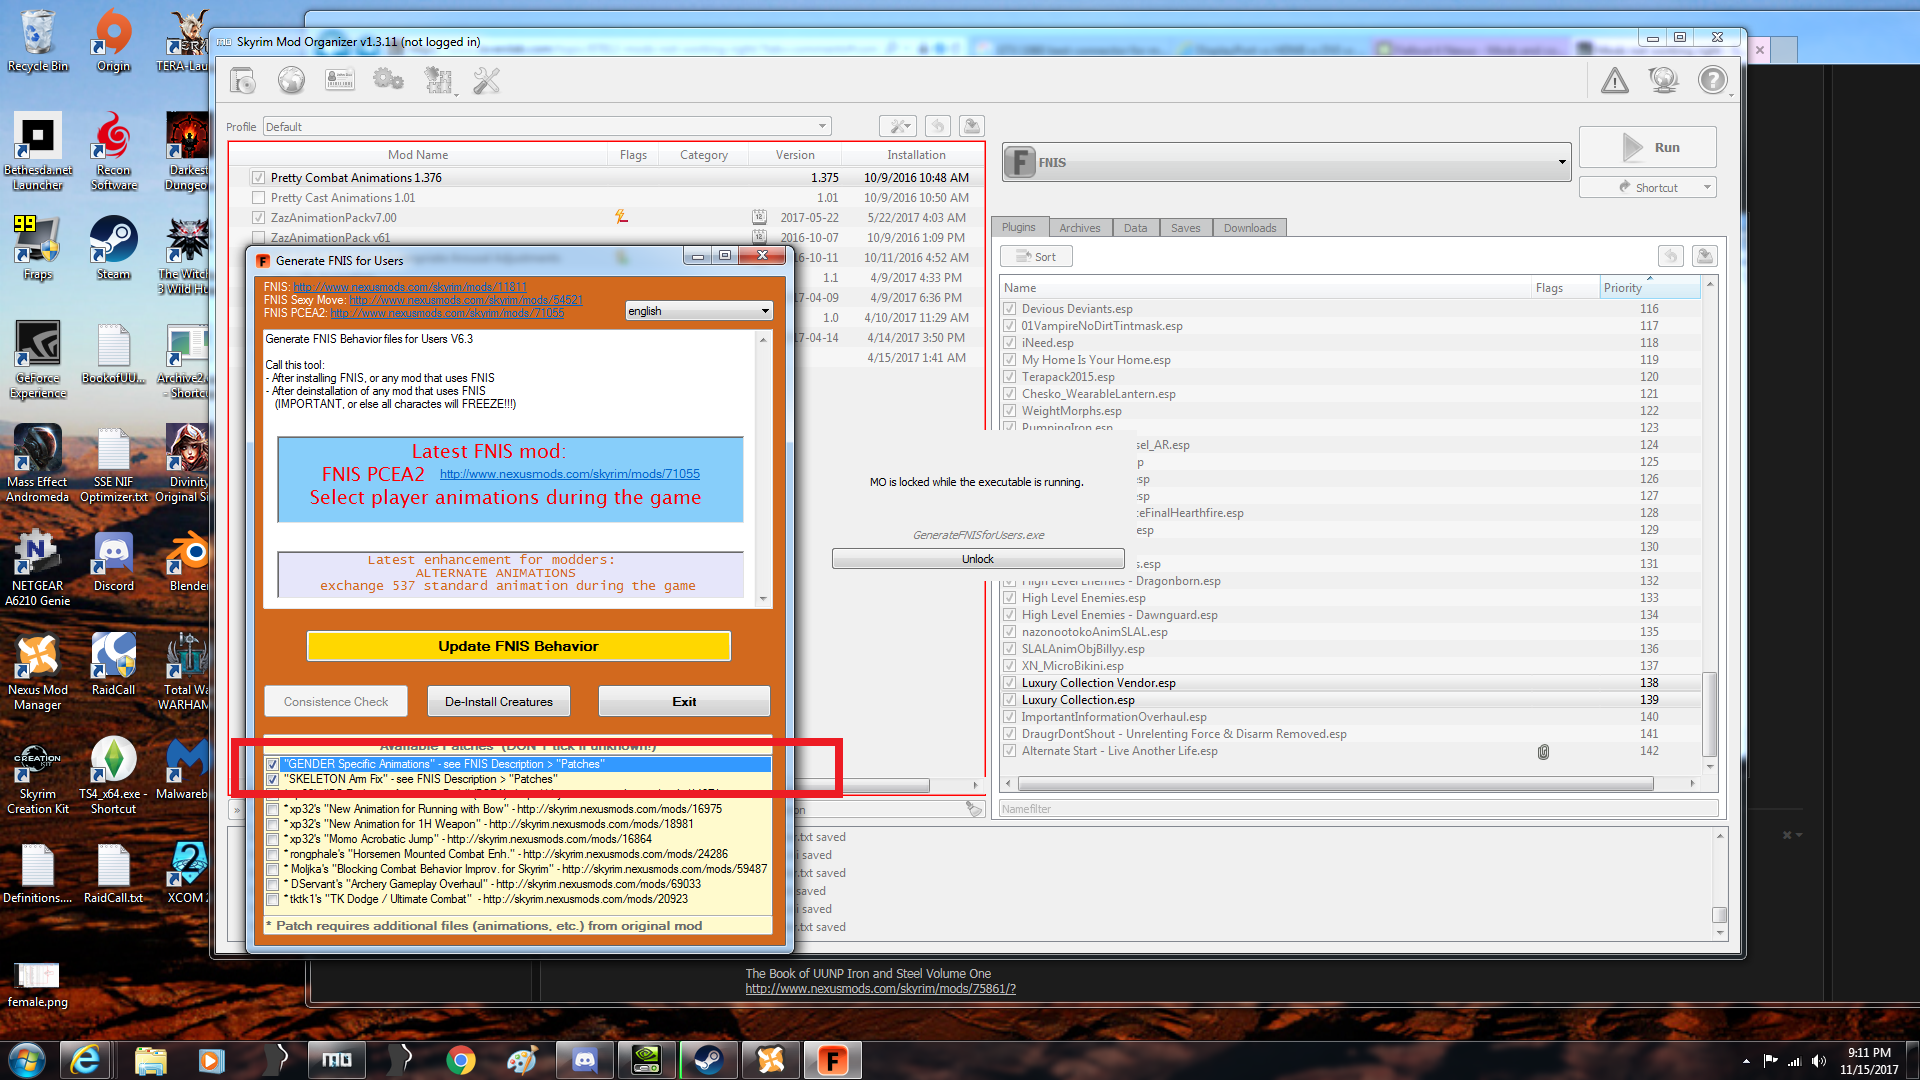Click the puzzle-piece Tools icon
The image size is (1920, 1080).
point(438,81)
